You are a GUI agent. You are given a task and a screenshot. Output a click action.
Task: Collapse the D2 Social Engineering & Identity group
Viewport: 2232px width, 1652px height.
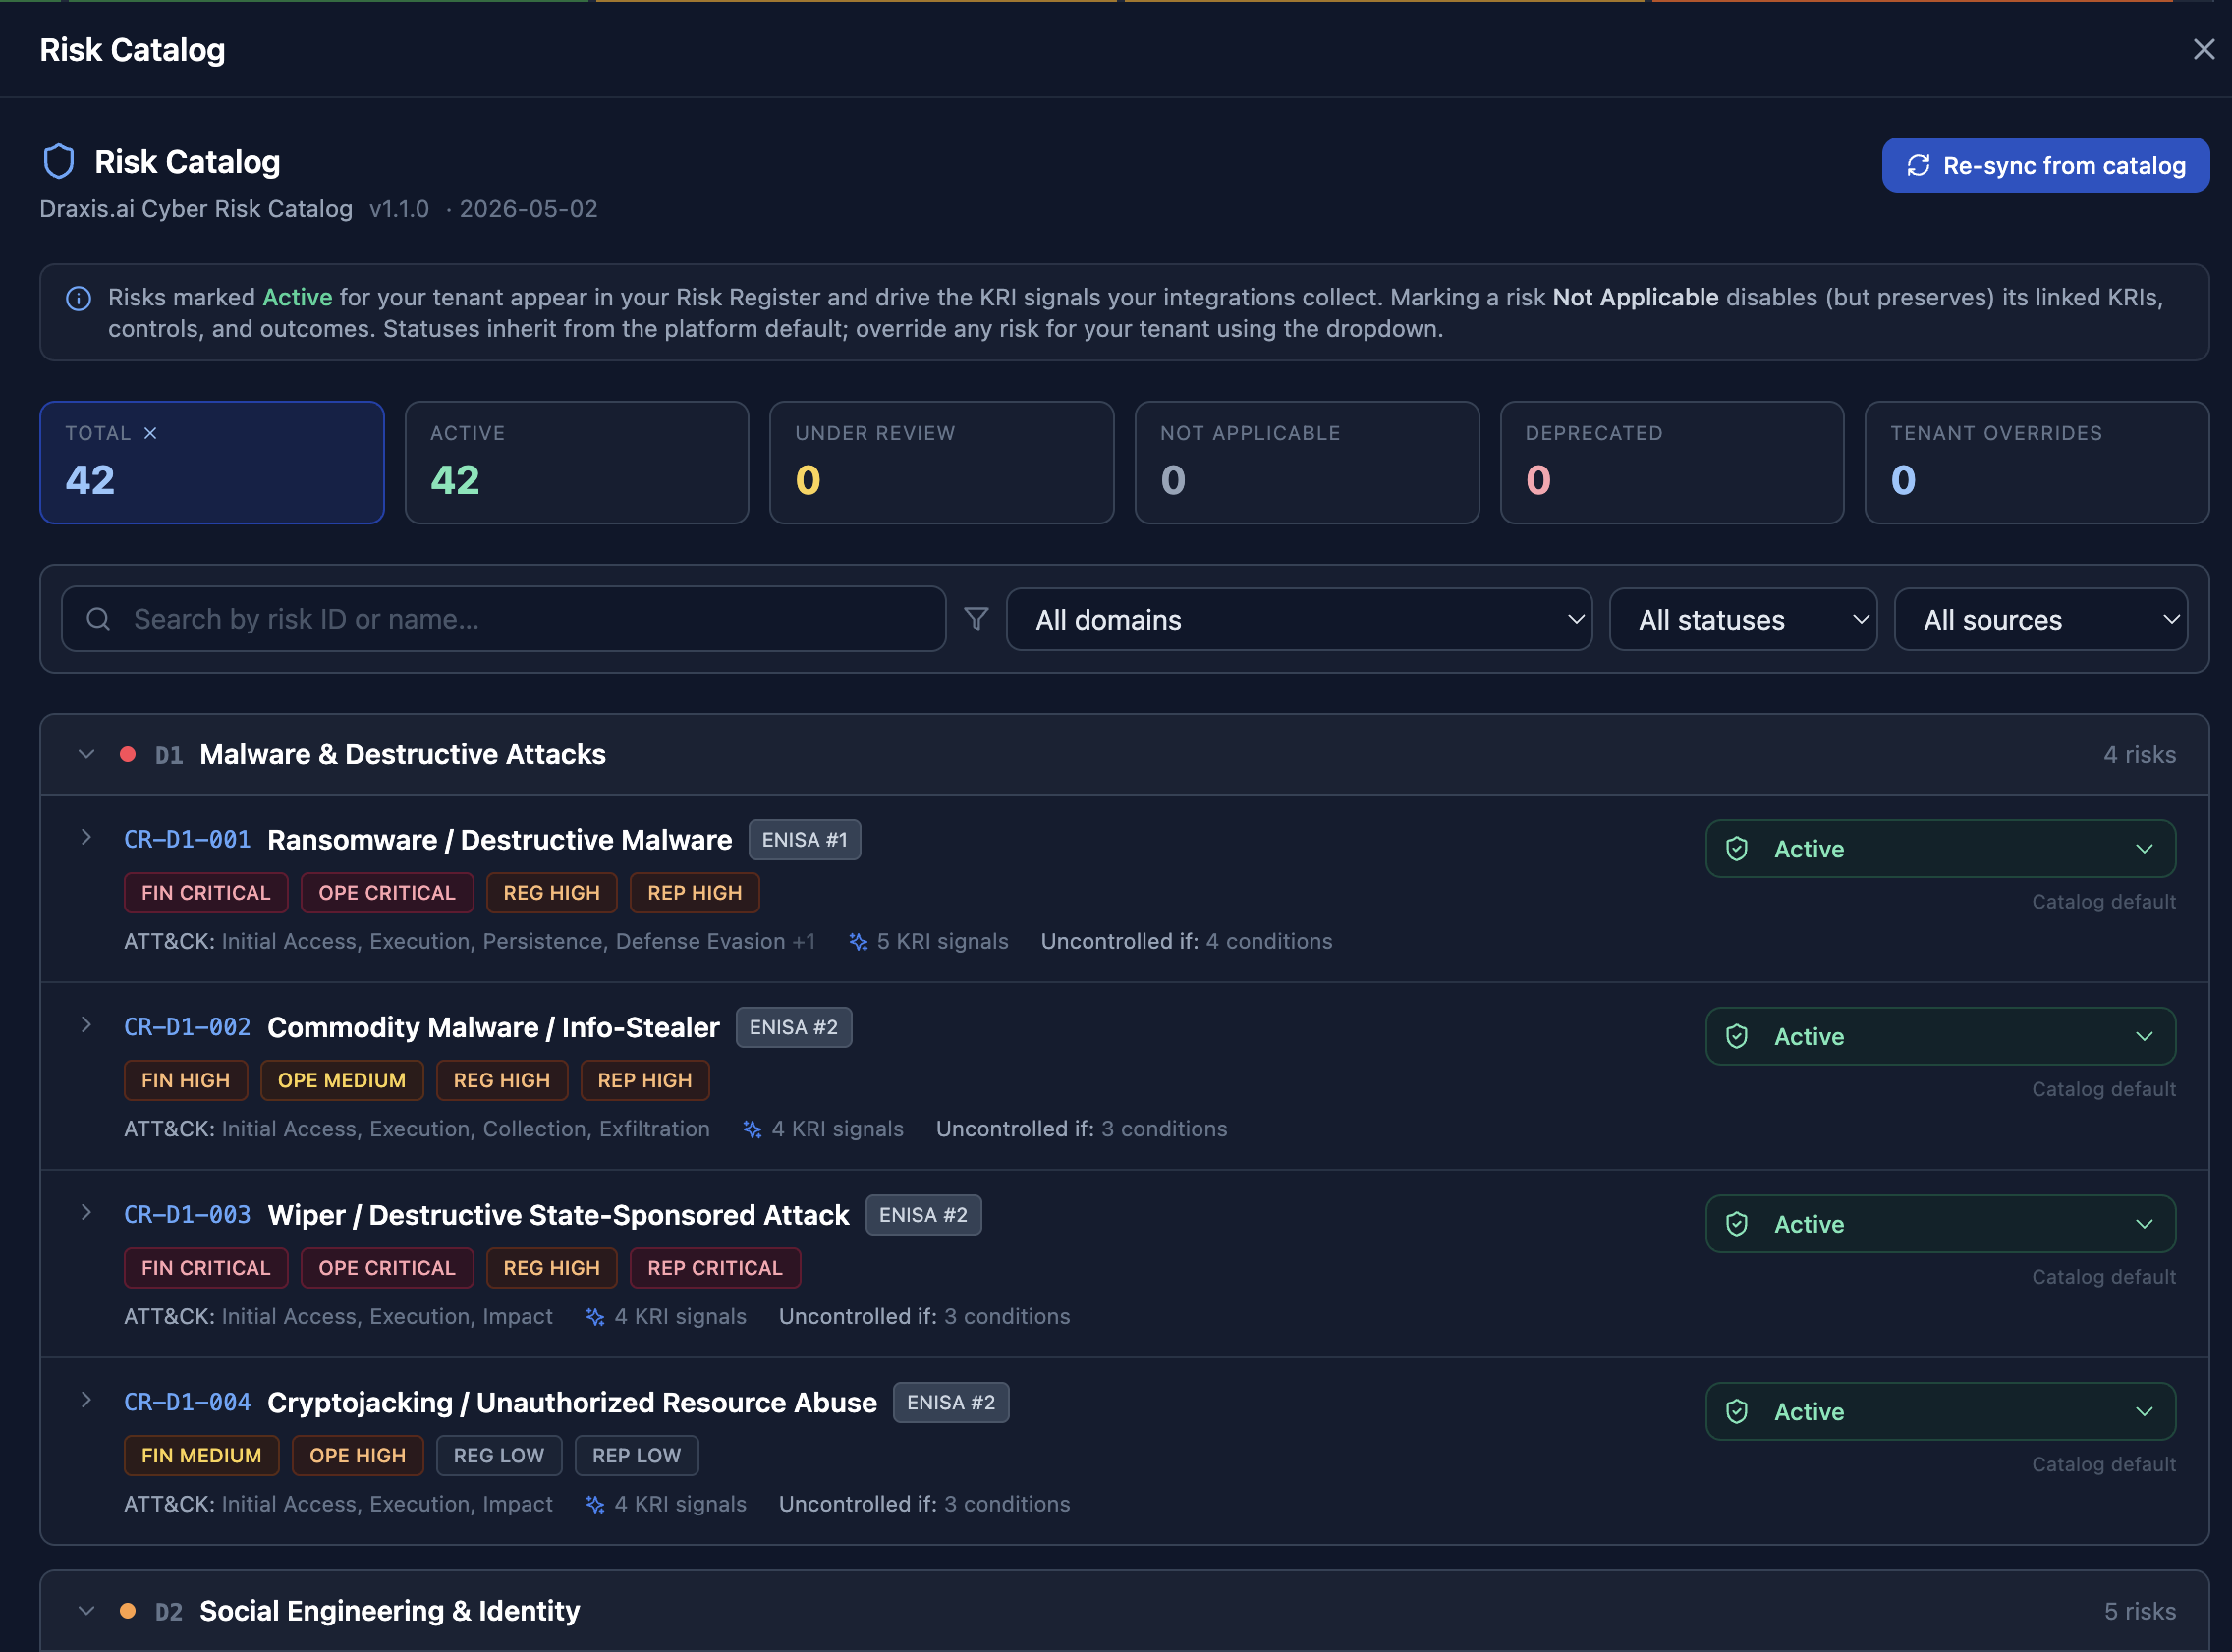tap(86, 1611)
